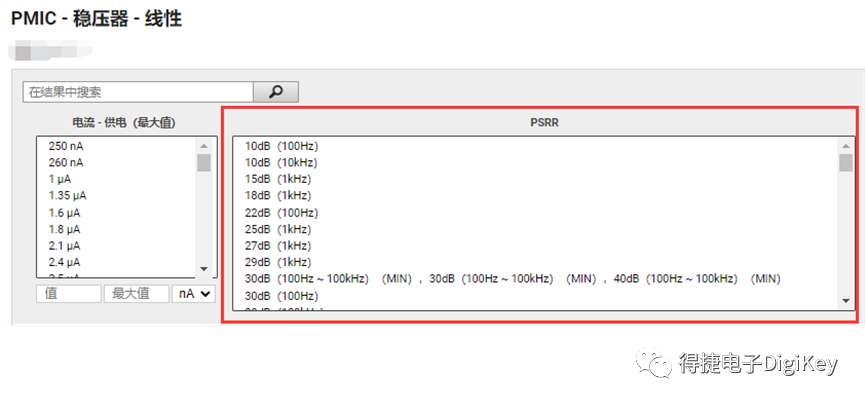Screen dimensions: 865x403
Task: Click down arrow of PSRR list scrollbar
Action: pos(846,301)
